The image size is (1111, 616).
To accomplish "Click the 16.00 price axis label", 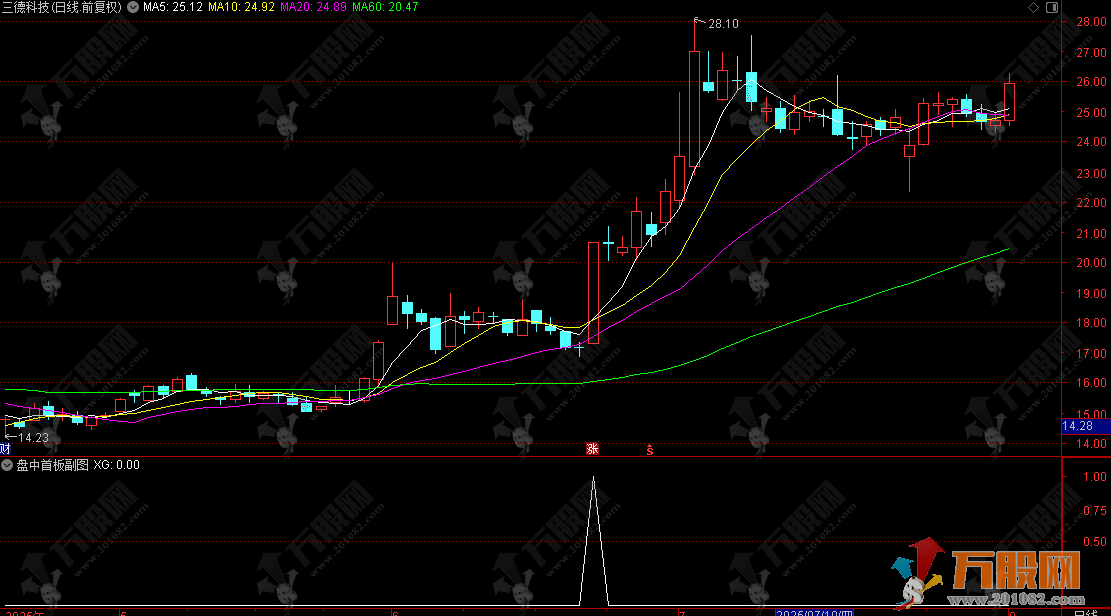I will pyautogui.click(x=1091, y=383).
